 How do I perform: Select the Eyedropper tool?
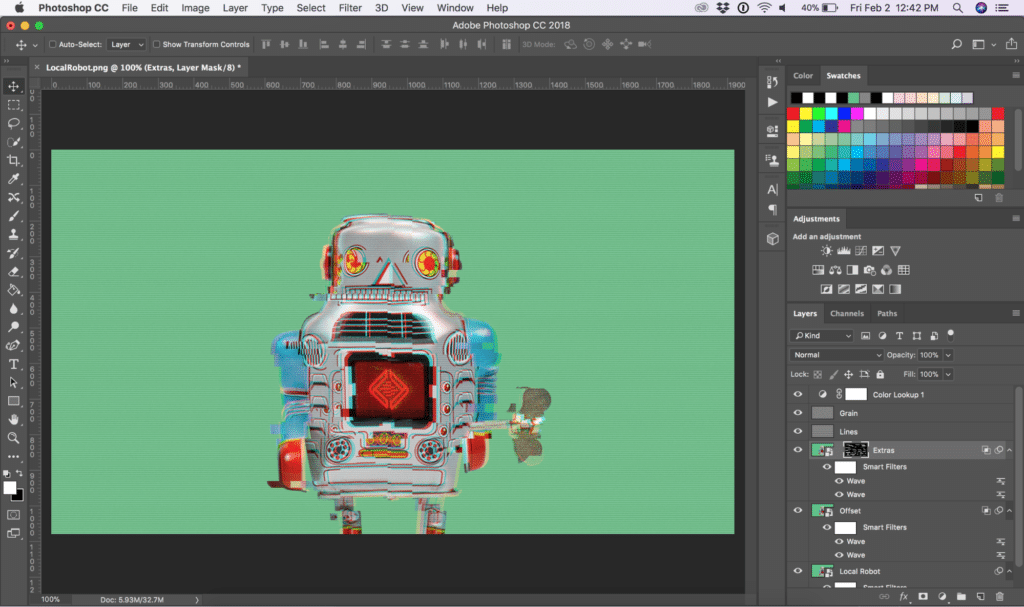click(14, 179)
